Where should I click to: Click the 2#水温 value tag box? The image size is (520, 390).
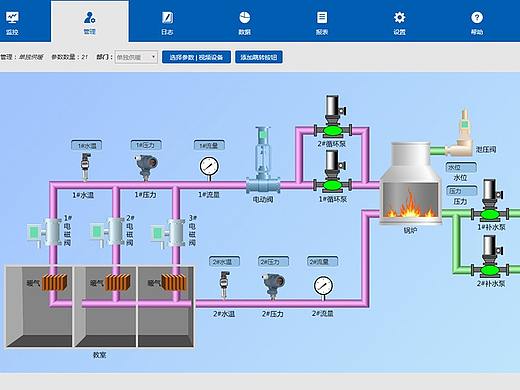pyautogui.click(x=224, y=261)
